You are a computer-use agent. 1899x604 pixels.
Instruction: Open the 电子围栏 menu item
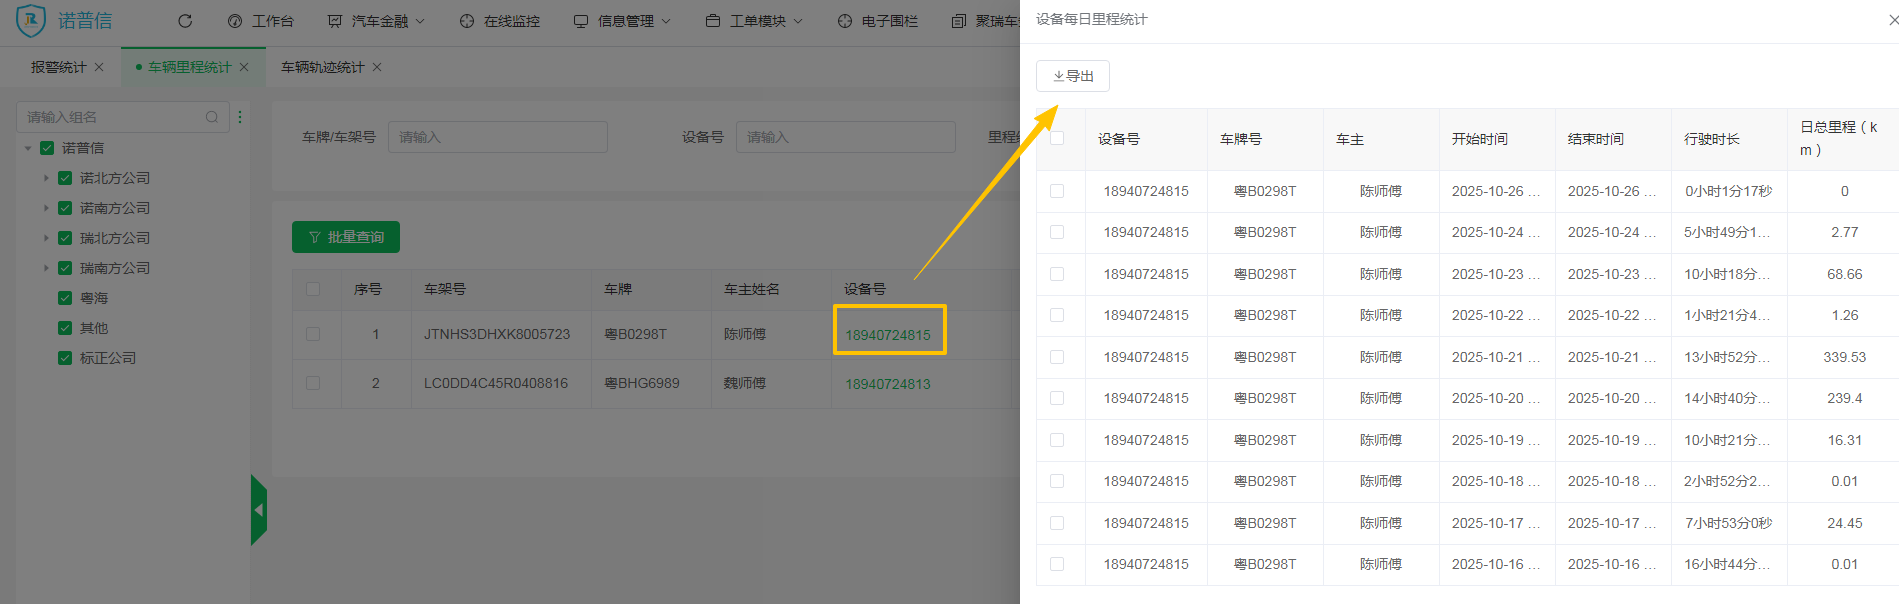coord(878,21)
